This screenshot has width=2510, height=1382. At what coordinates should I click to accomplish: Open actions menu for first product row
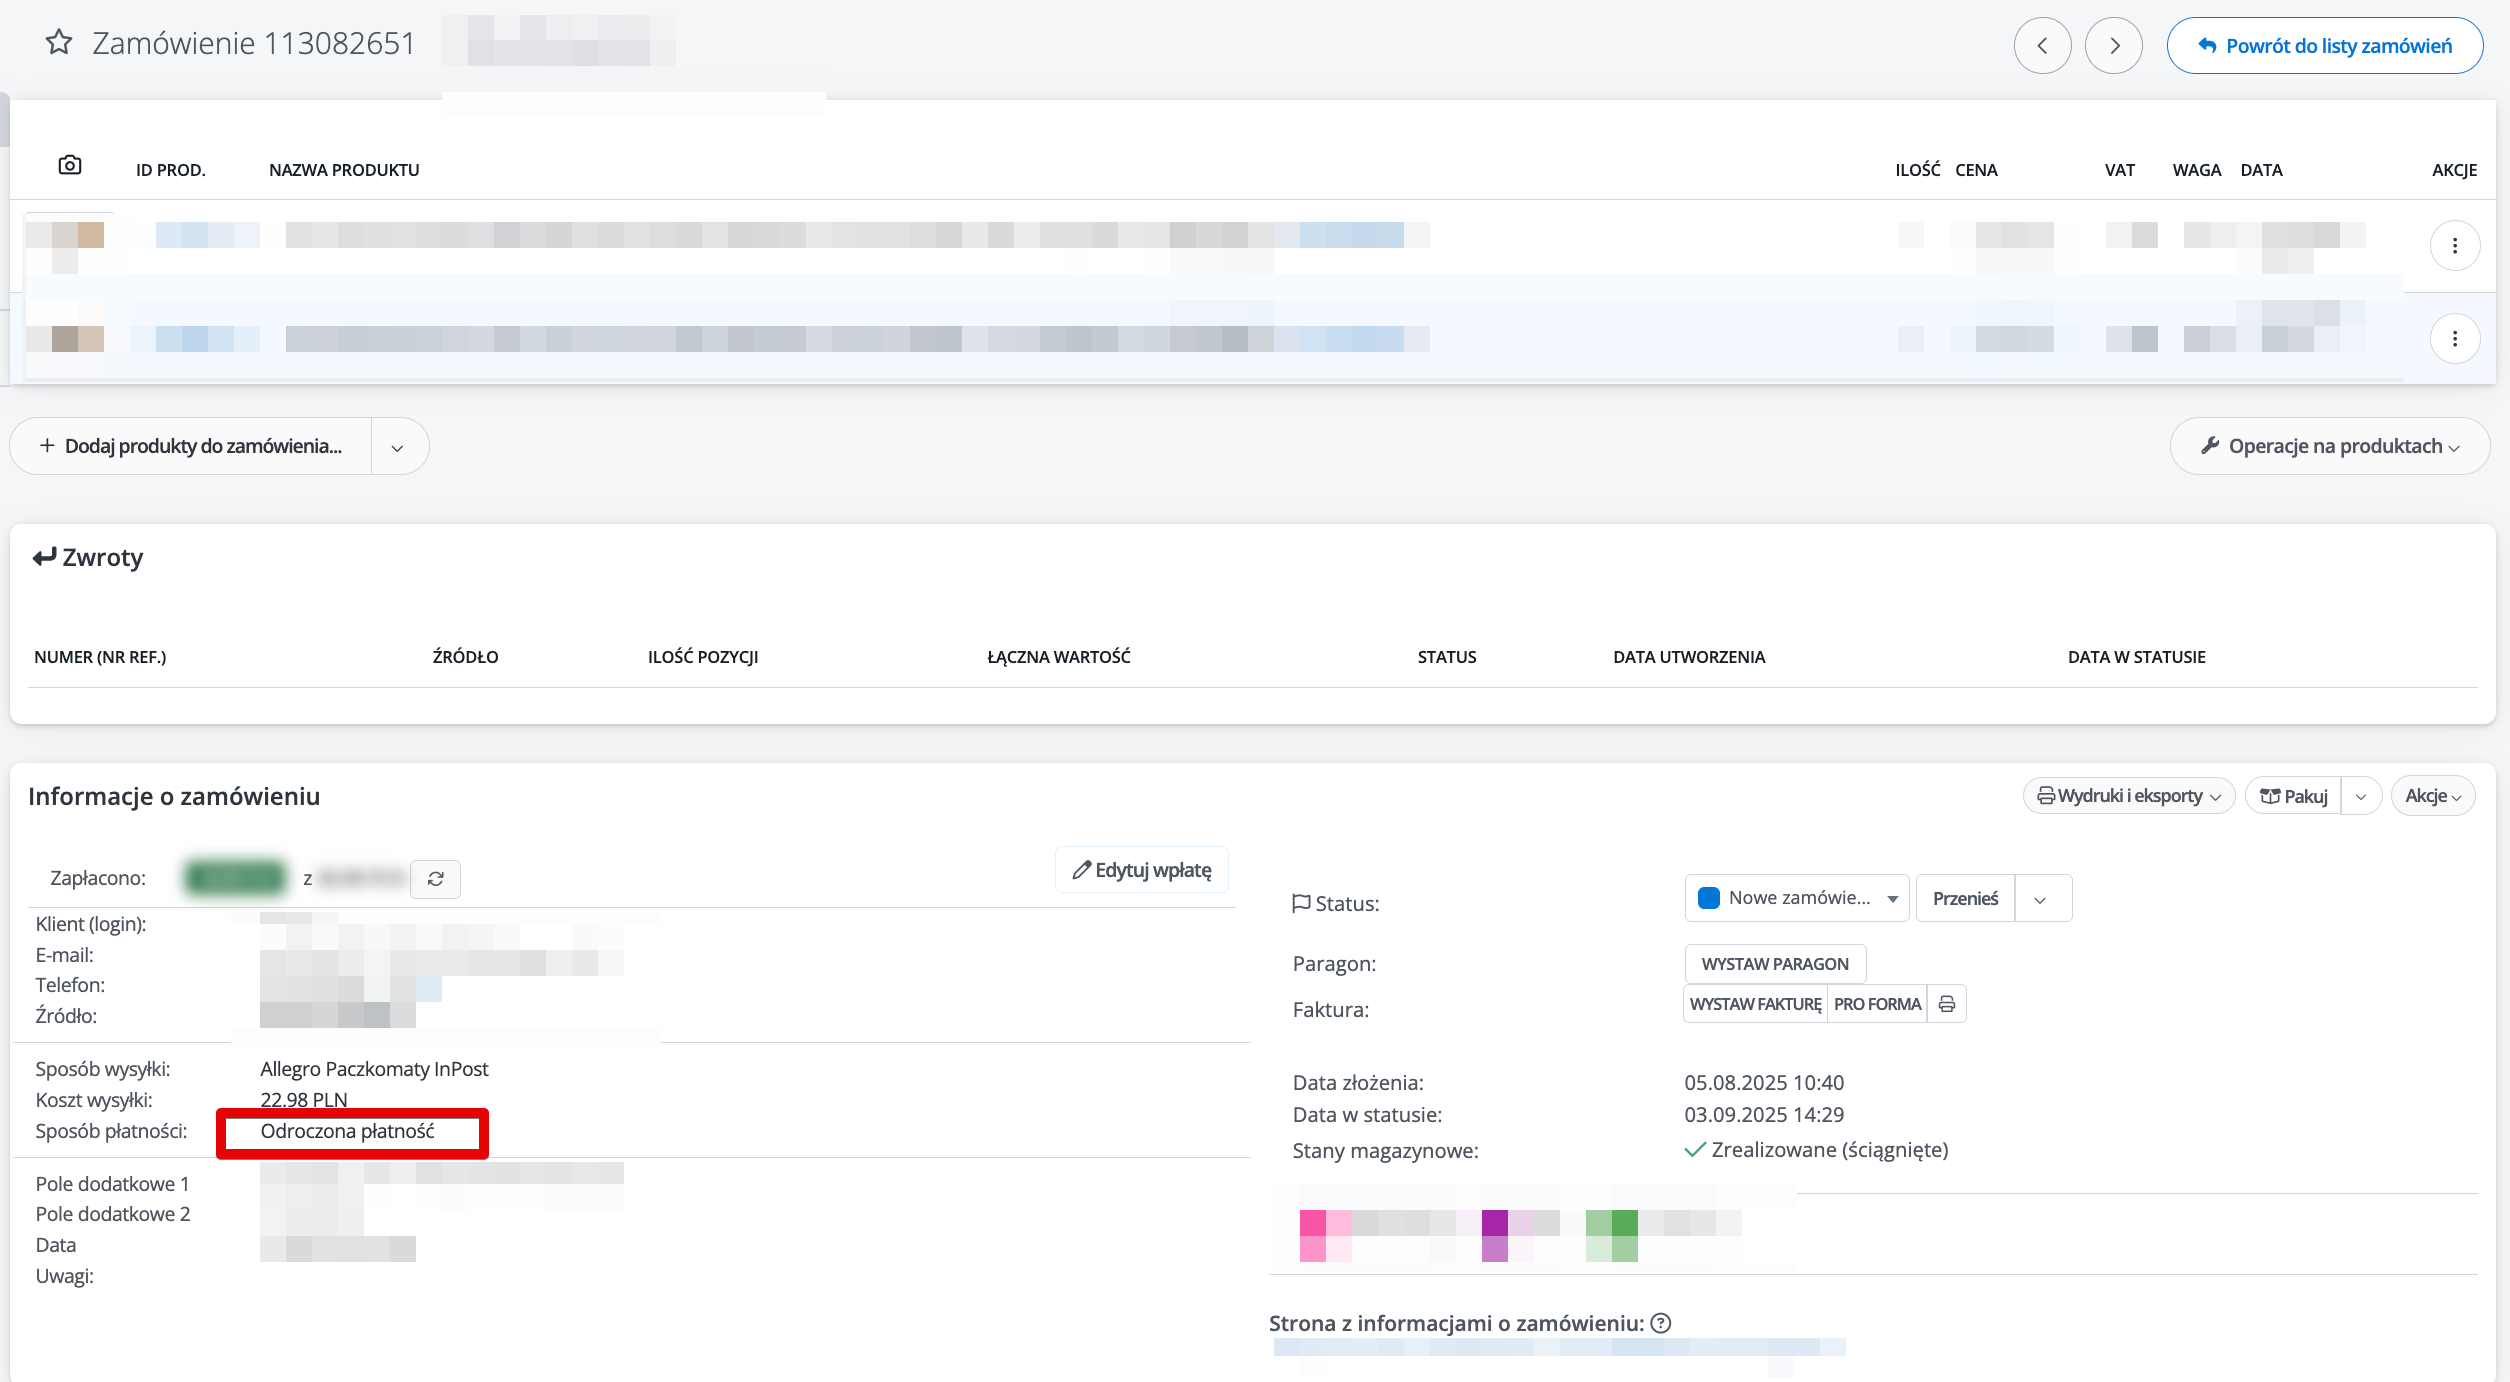pyautogui.click(x=2454, y=246)
